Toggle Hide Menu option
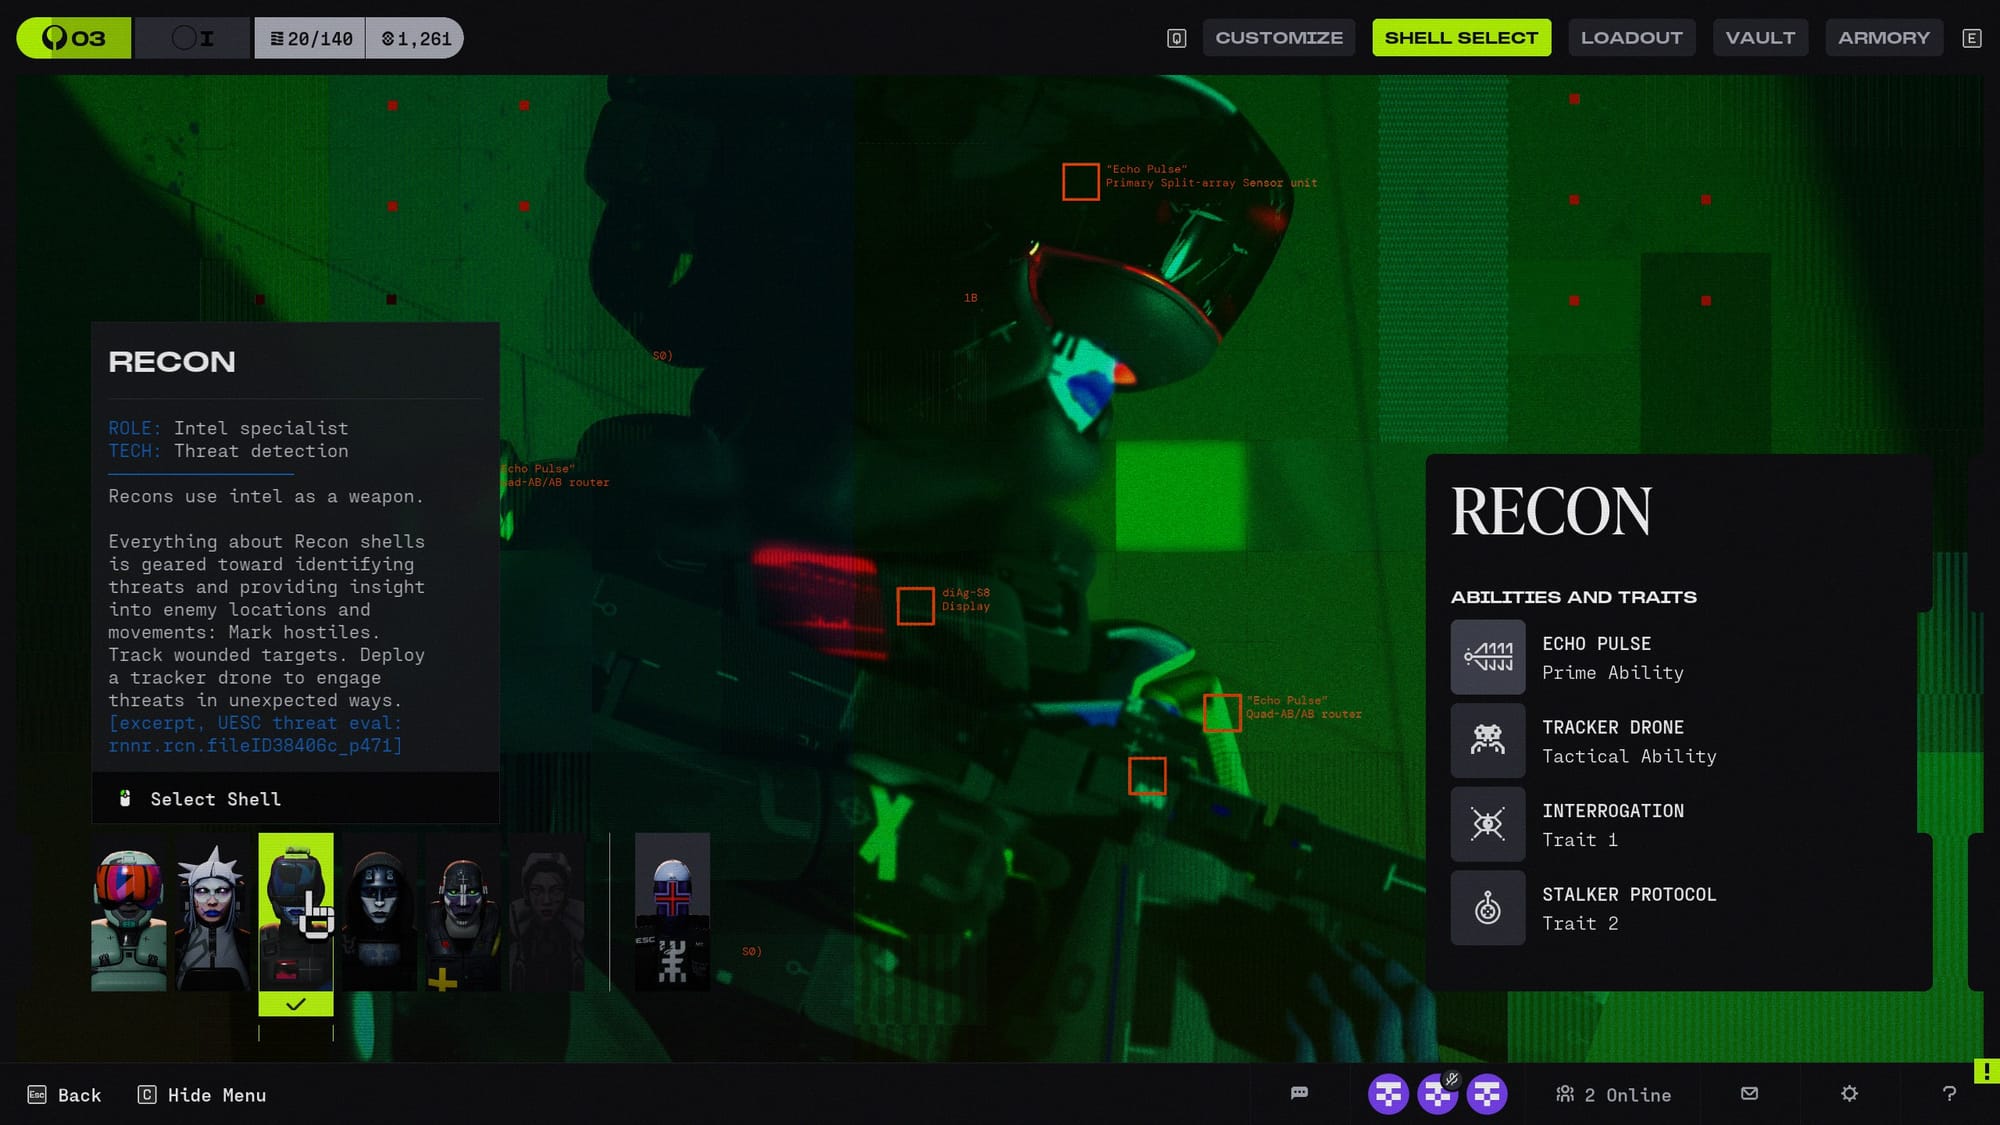This screenshot has height=1125, width=2000. coord(202,1095)
